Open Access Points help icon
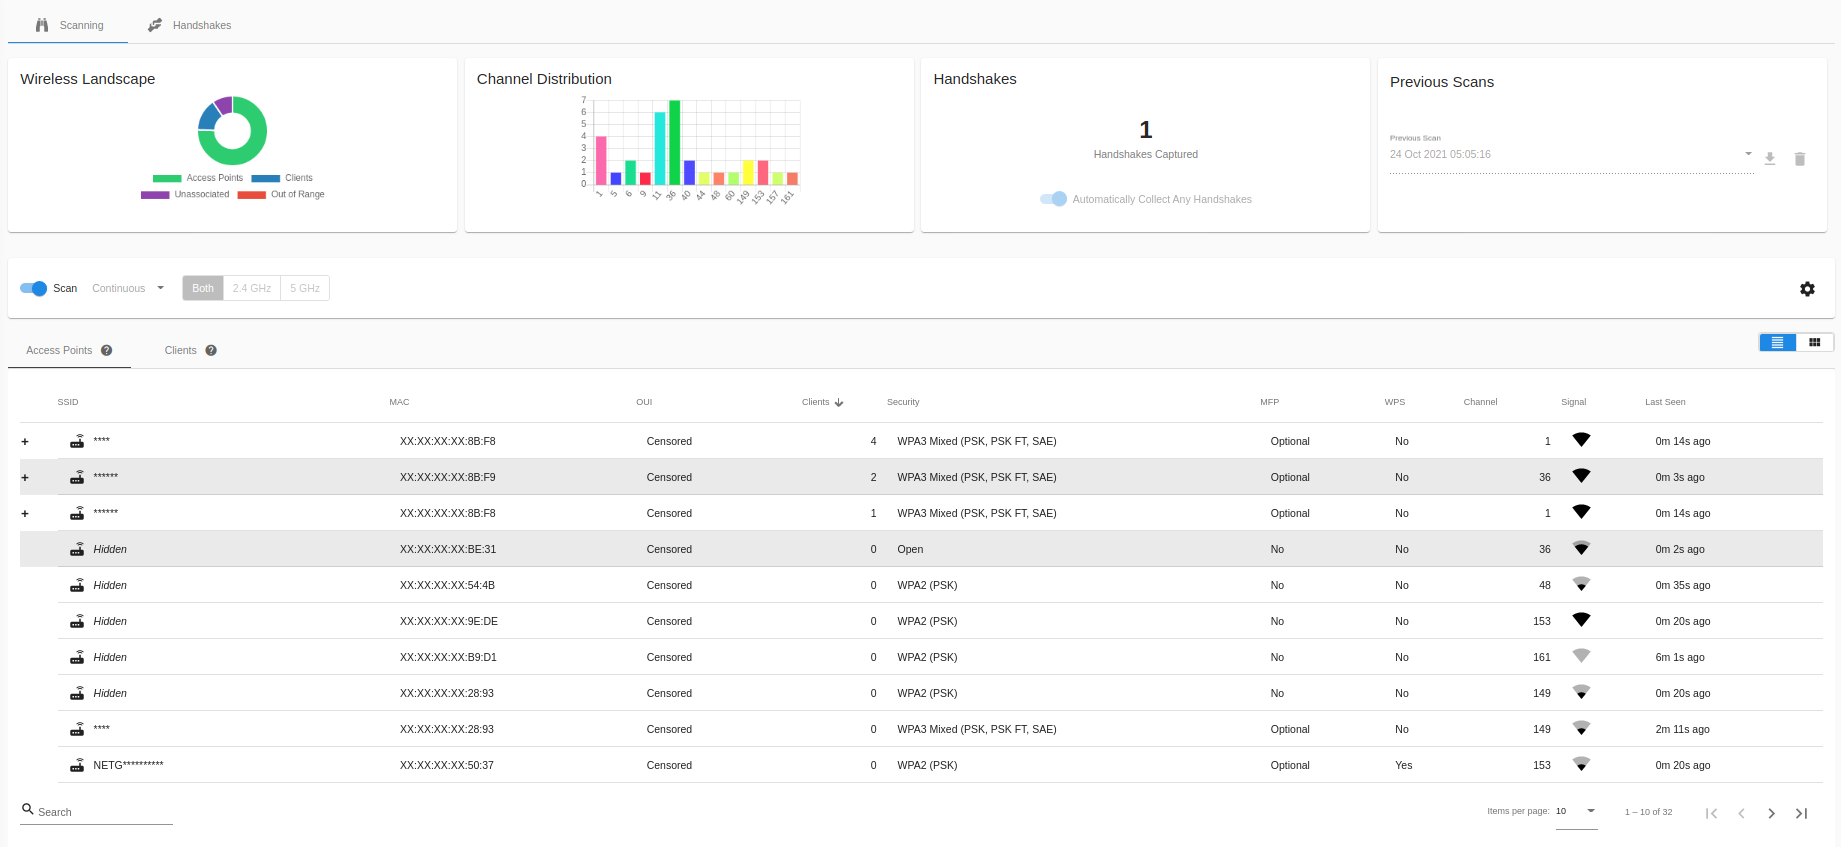 coord(106,350)
